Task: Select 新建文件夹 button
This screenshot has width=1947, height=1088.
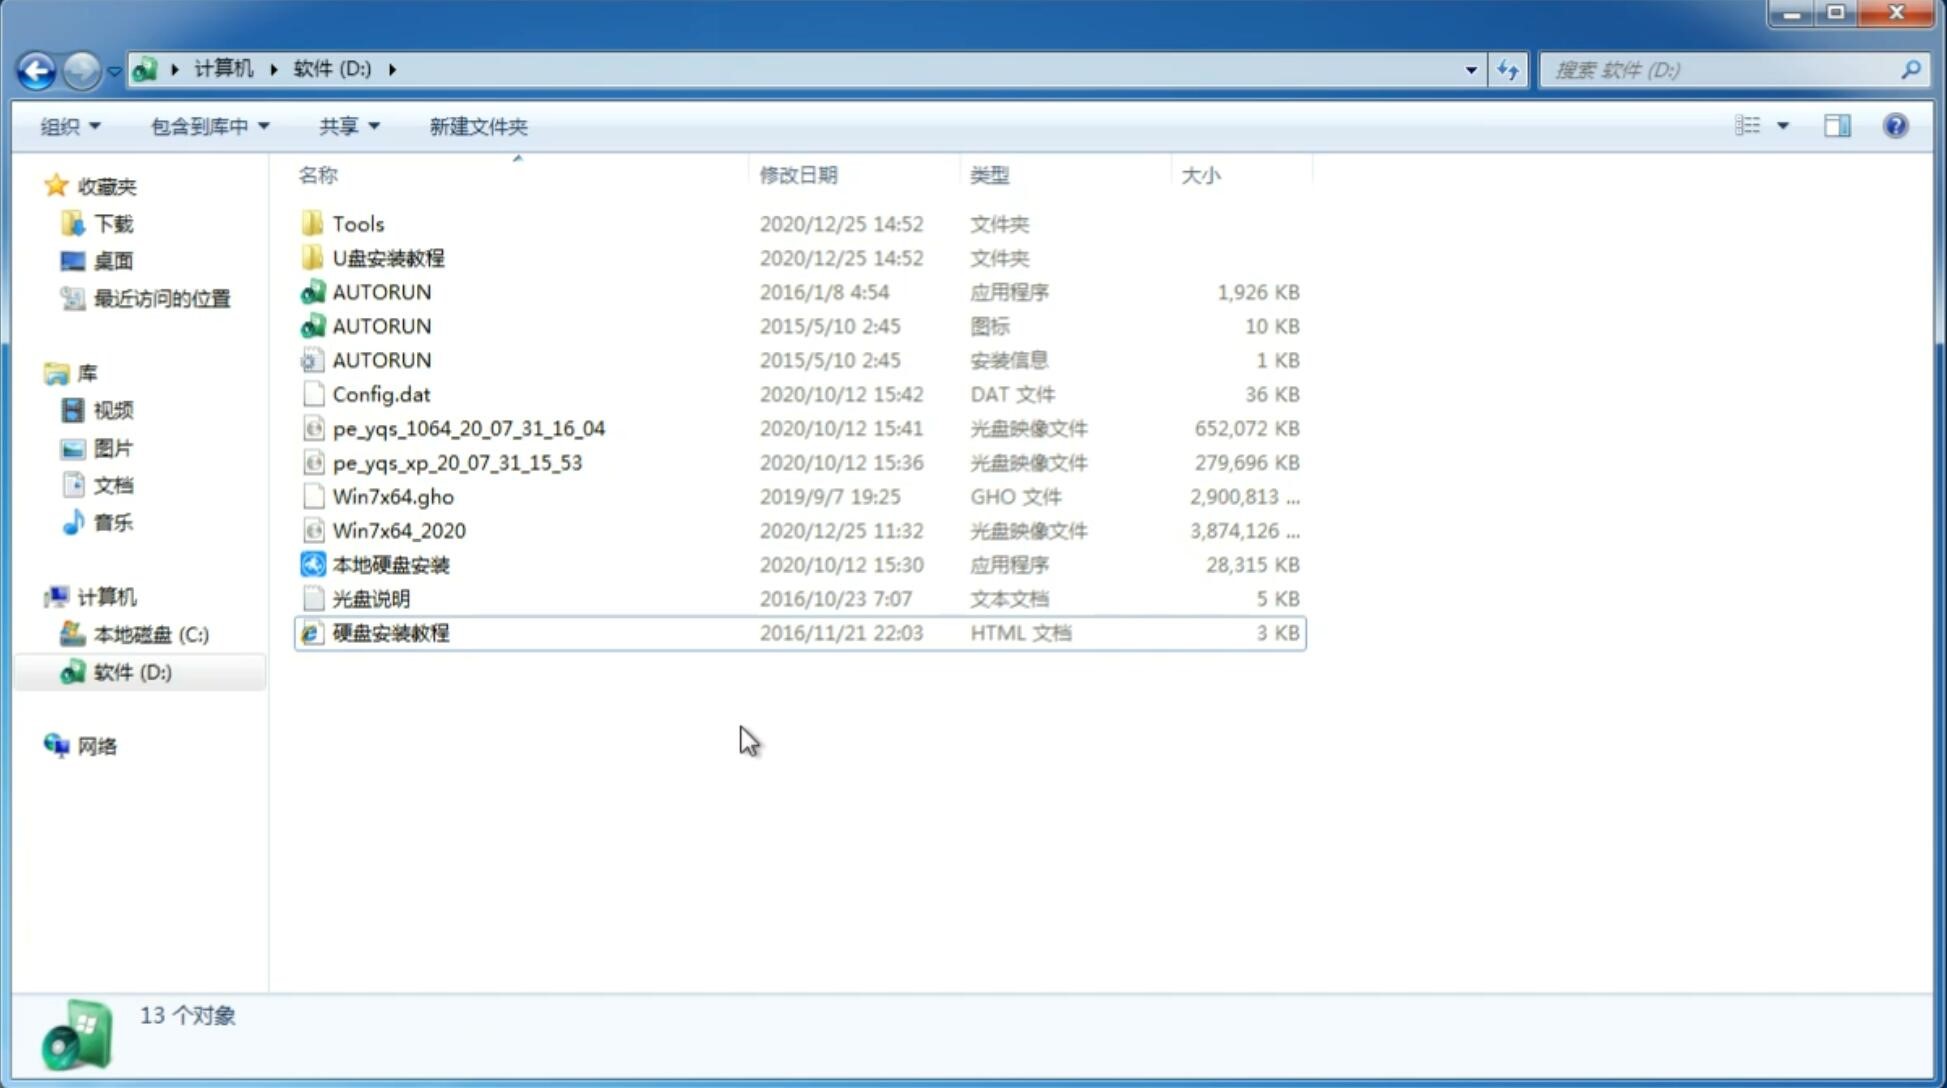Action: tap(477, 126)
